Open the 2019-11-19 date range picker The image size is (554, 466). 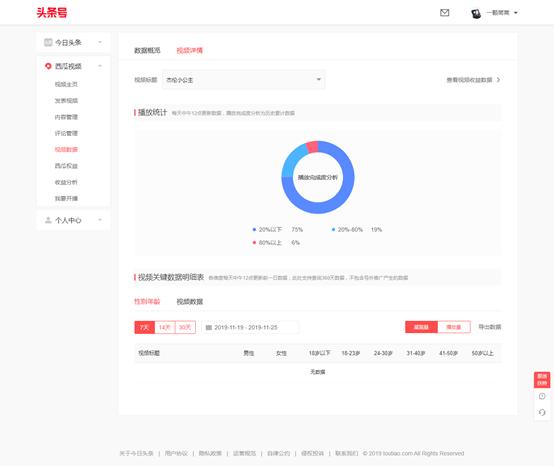(x=250, y=328)
